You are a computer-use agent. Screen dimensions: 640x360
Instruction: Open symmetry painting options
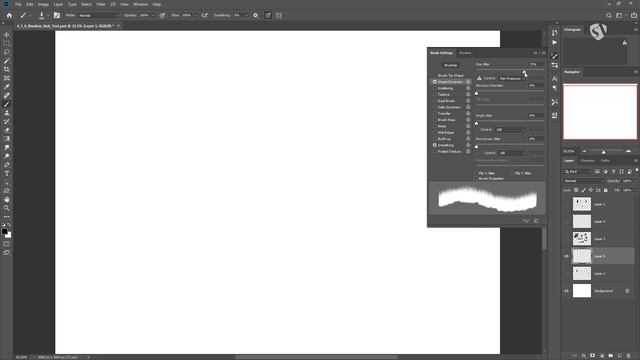pos(279,16)
